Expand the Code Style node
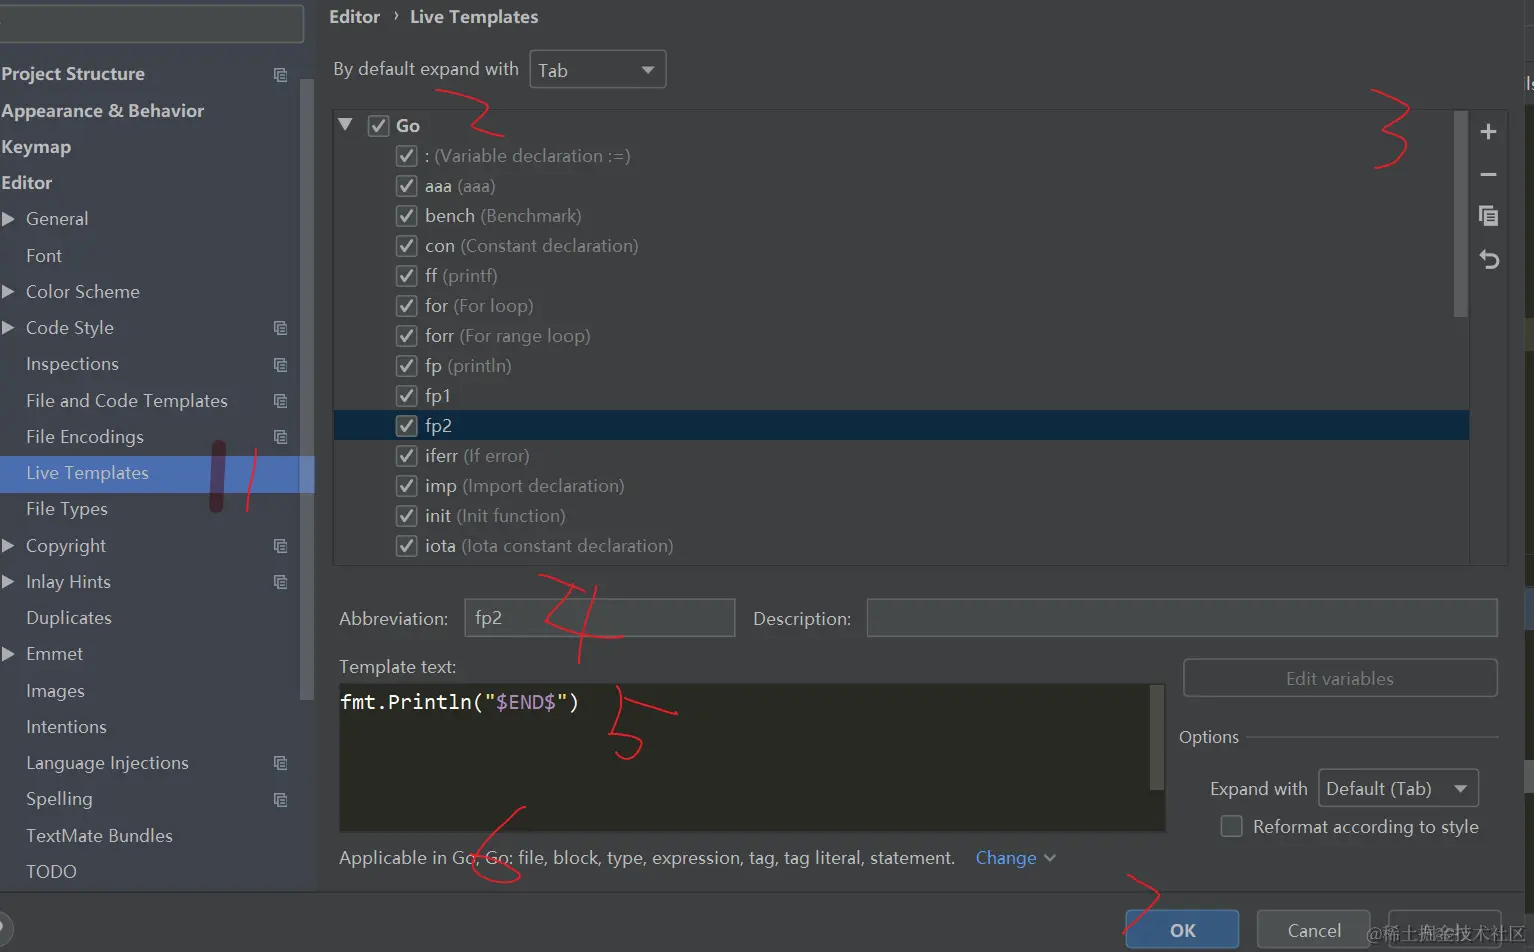 point(8,328)
